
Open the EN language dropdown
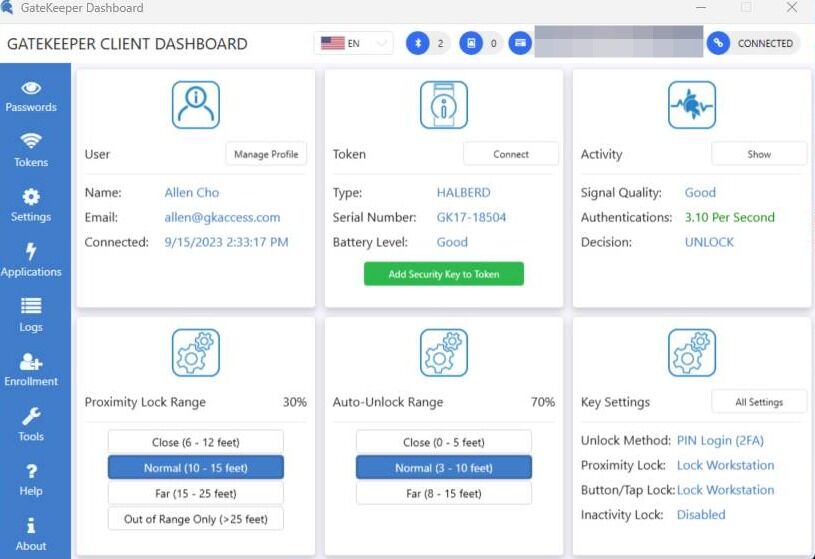pos(353,43)
